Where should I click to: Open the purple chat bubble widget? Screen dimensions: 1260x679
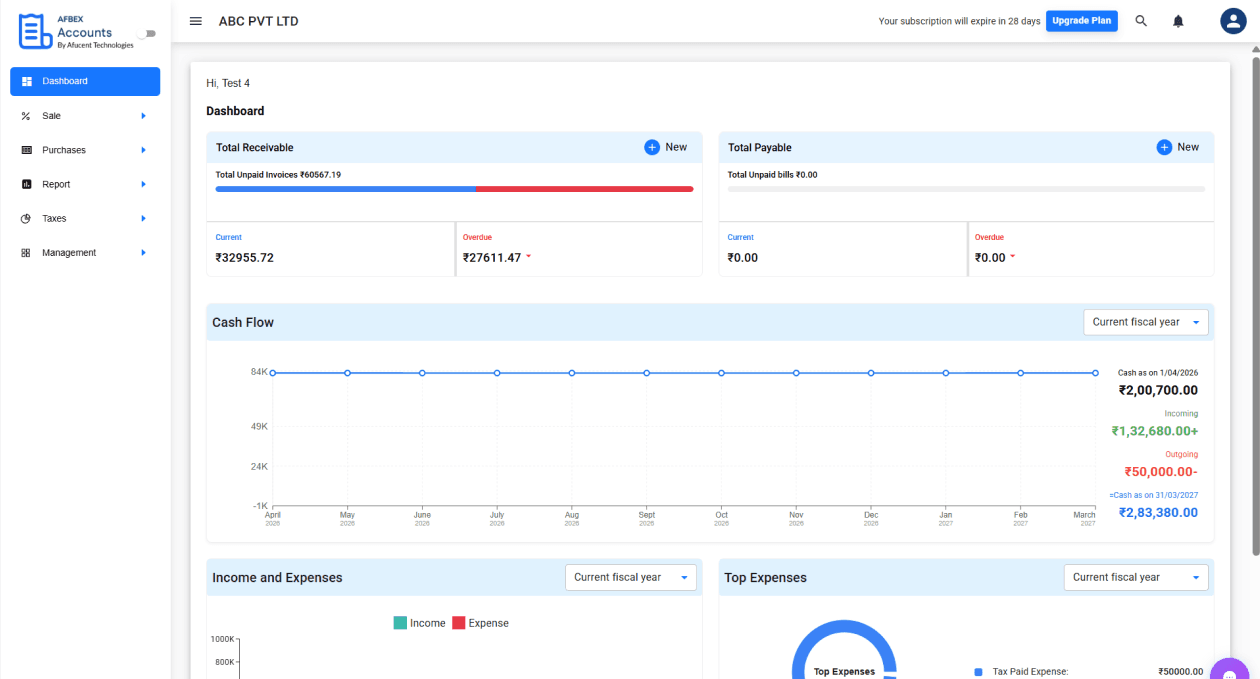click(1232, 668)
